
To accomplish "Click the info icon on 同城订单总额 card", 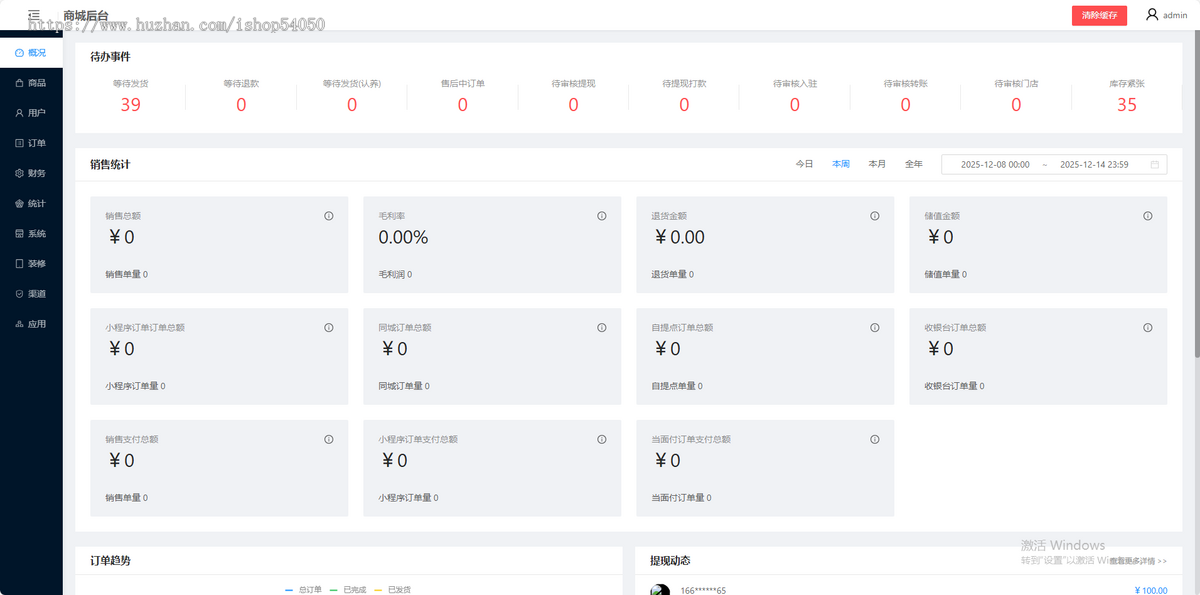I will click(602, 328).
